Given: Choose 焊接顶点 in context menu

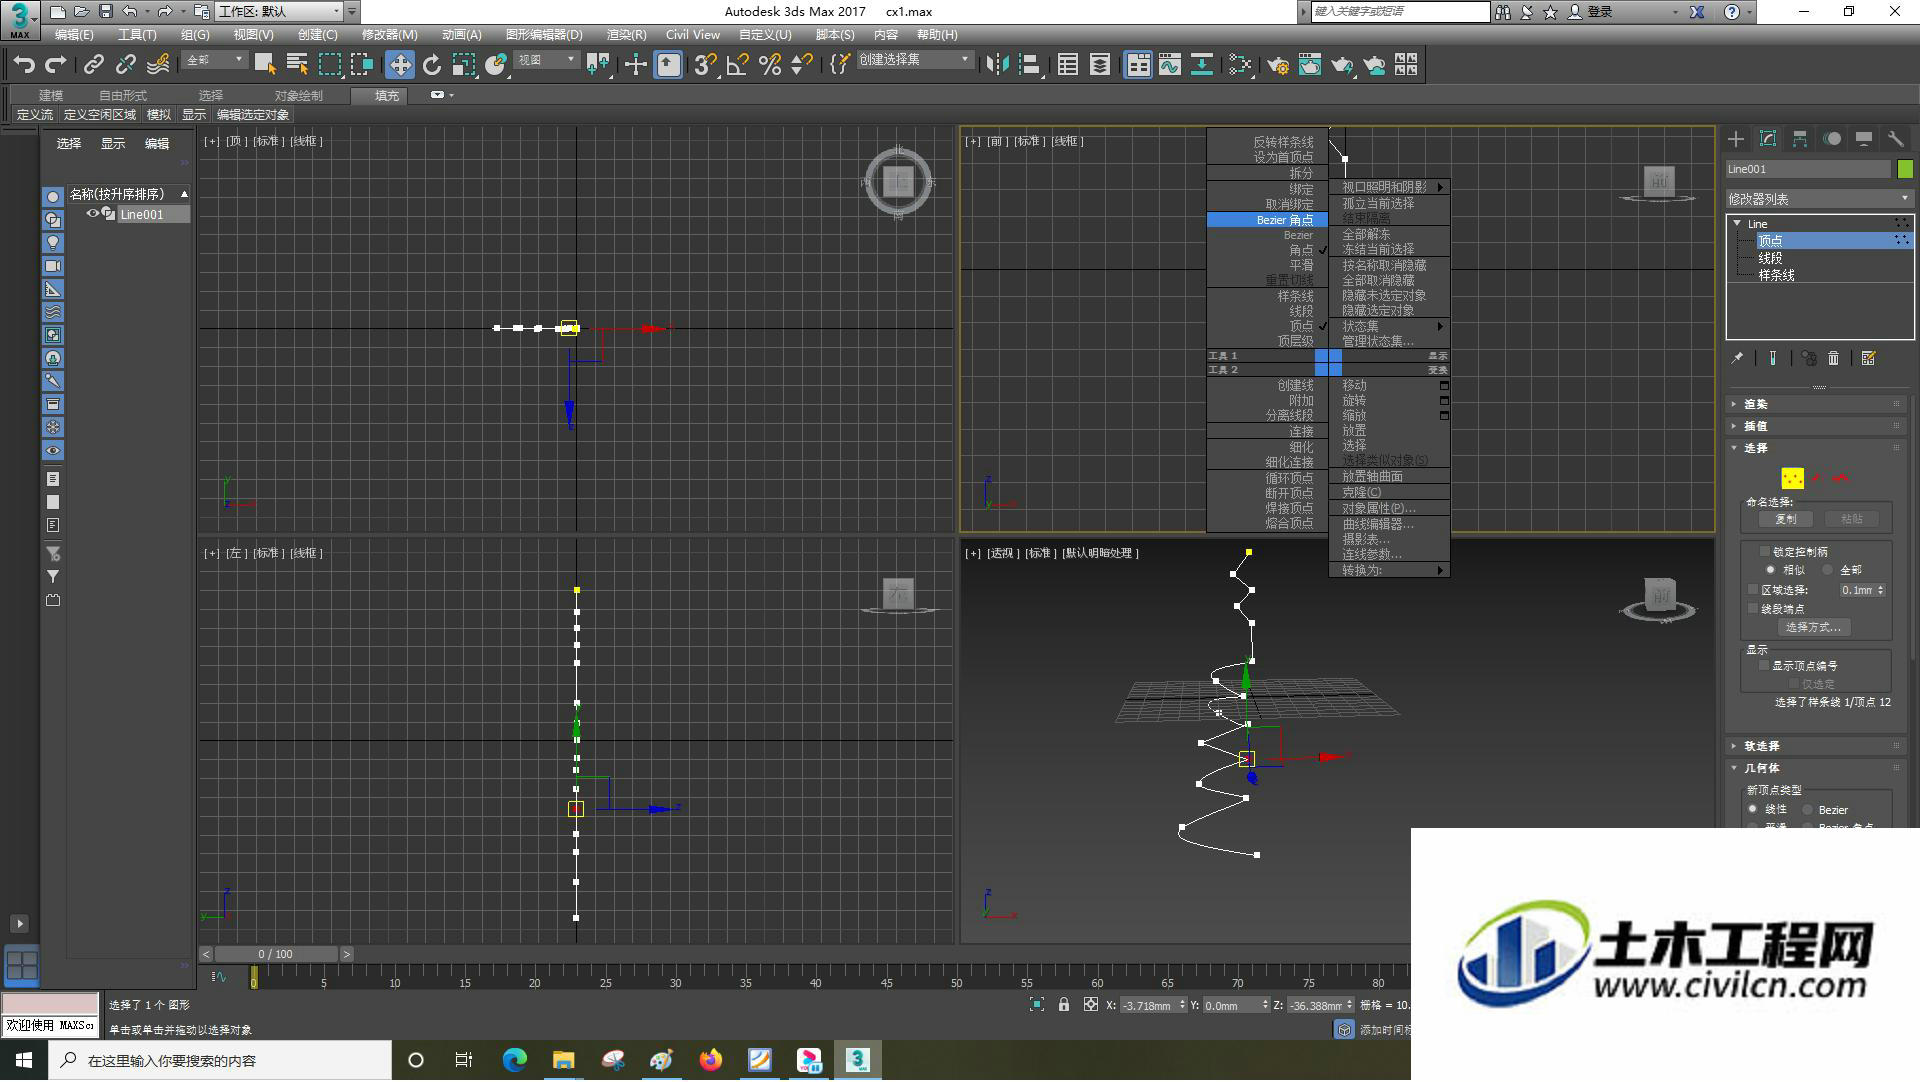Looking at the screenshot, I should (x=1289, y=508).
